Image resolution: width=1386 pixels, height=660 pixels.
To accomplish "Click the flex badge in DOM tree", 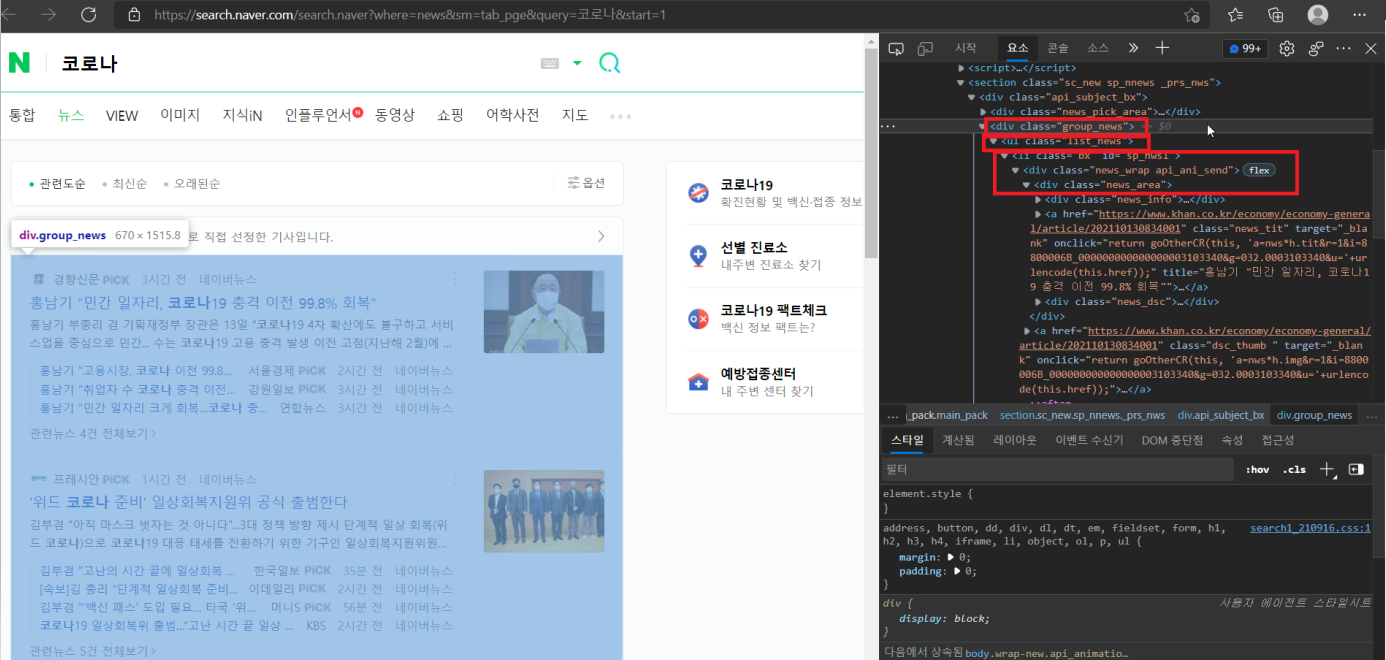I will [x=1259, y=170].
